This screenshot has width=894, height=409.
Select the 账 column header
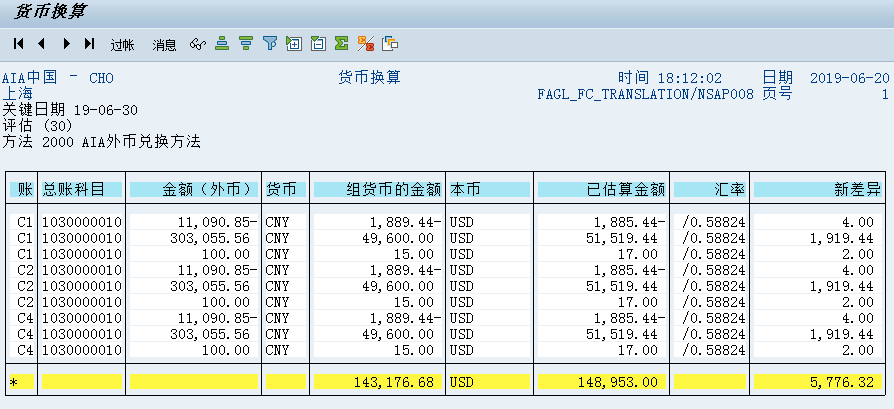point(22,189)
